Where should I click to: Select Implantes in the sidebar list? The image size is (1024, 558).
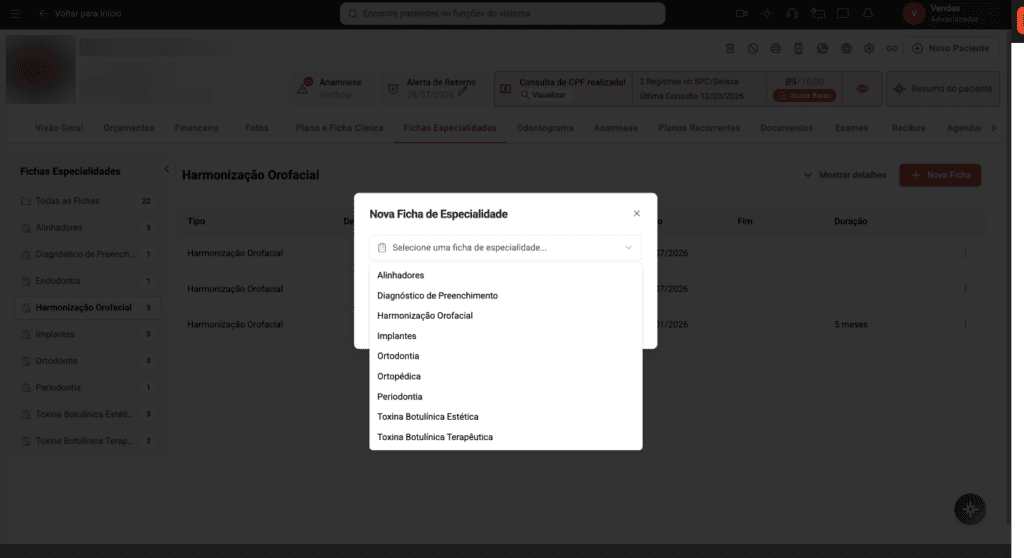coord(88,335)
